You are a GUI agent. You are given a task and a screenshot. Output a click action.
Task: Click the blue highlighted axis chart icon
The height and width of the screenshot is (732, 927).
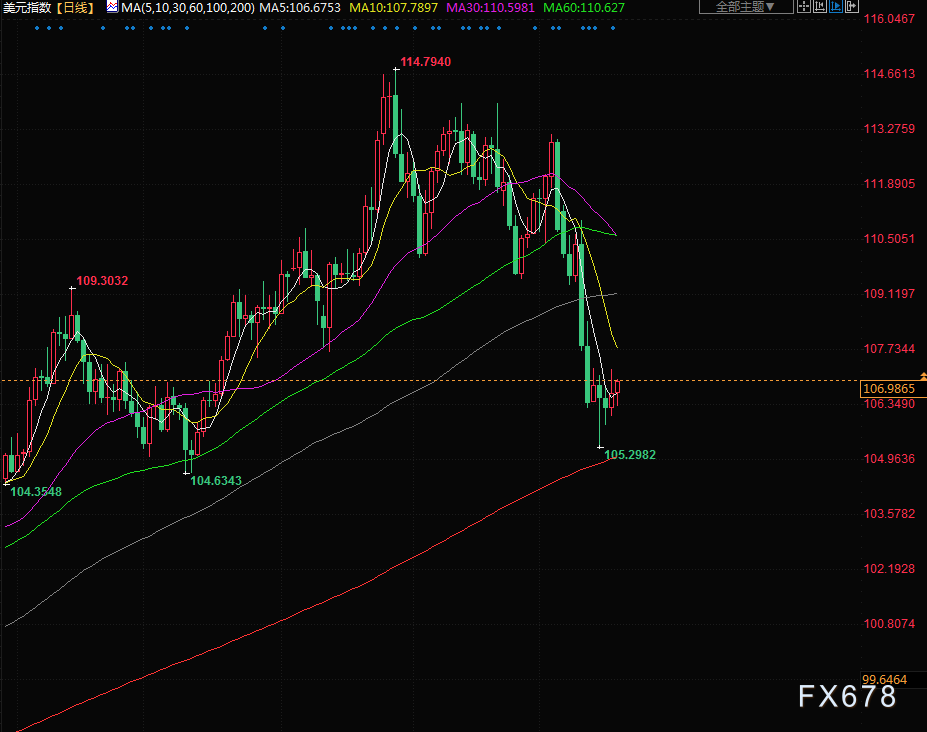pos(835,6)
